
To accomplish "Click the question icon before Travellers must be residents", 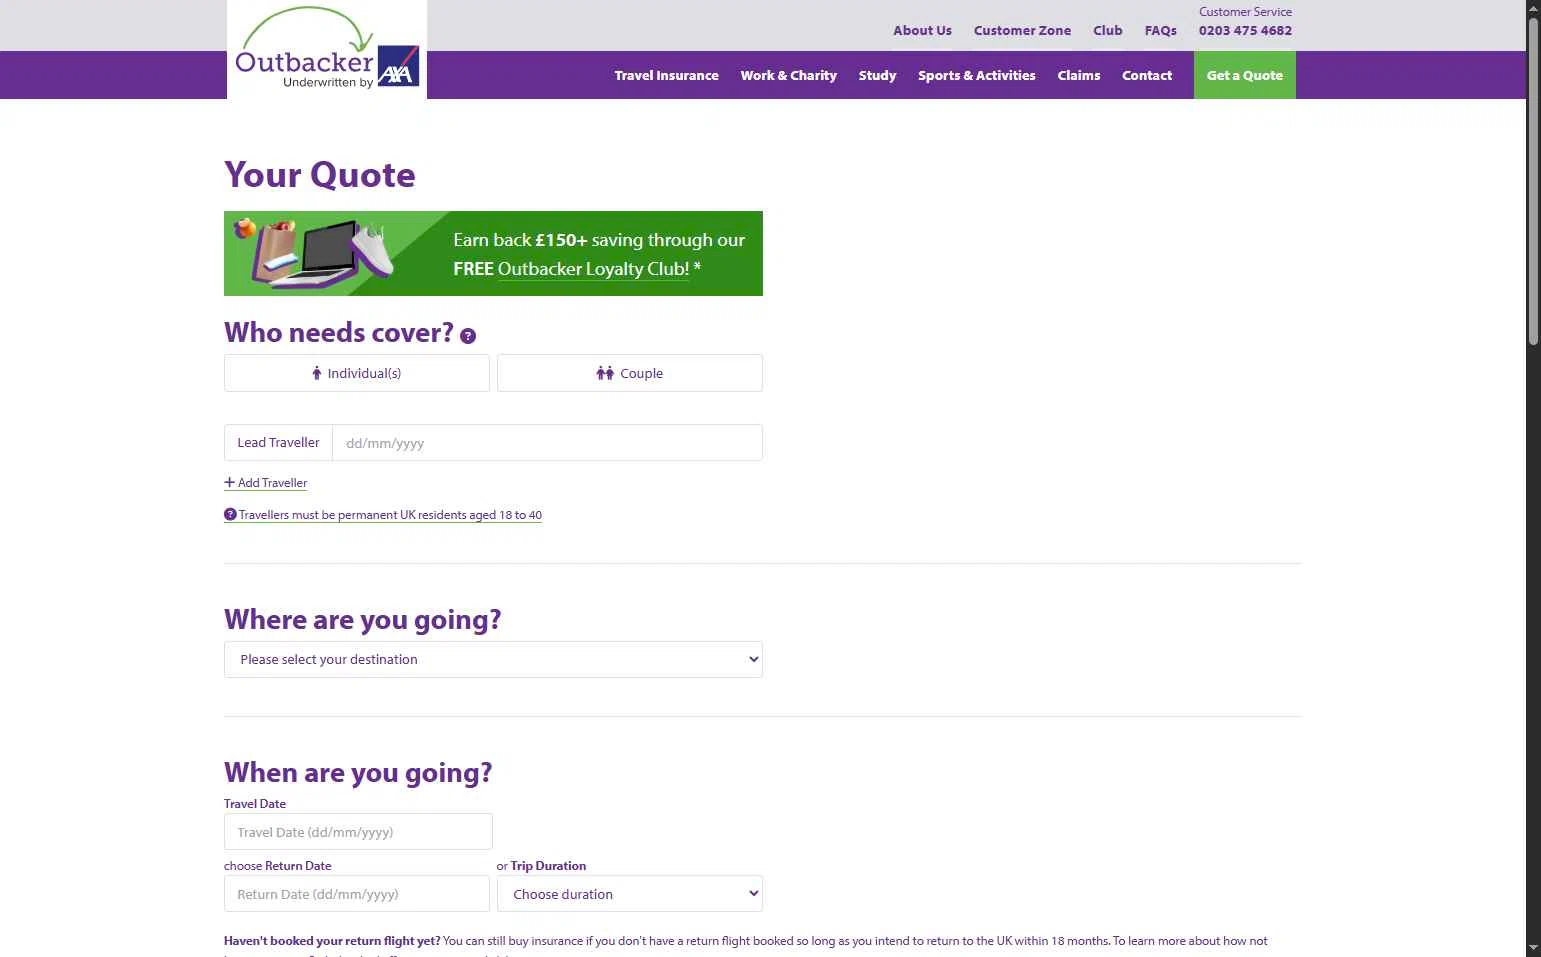I will 230,514.
